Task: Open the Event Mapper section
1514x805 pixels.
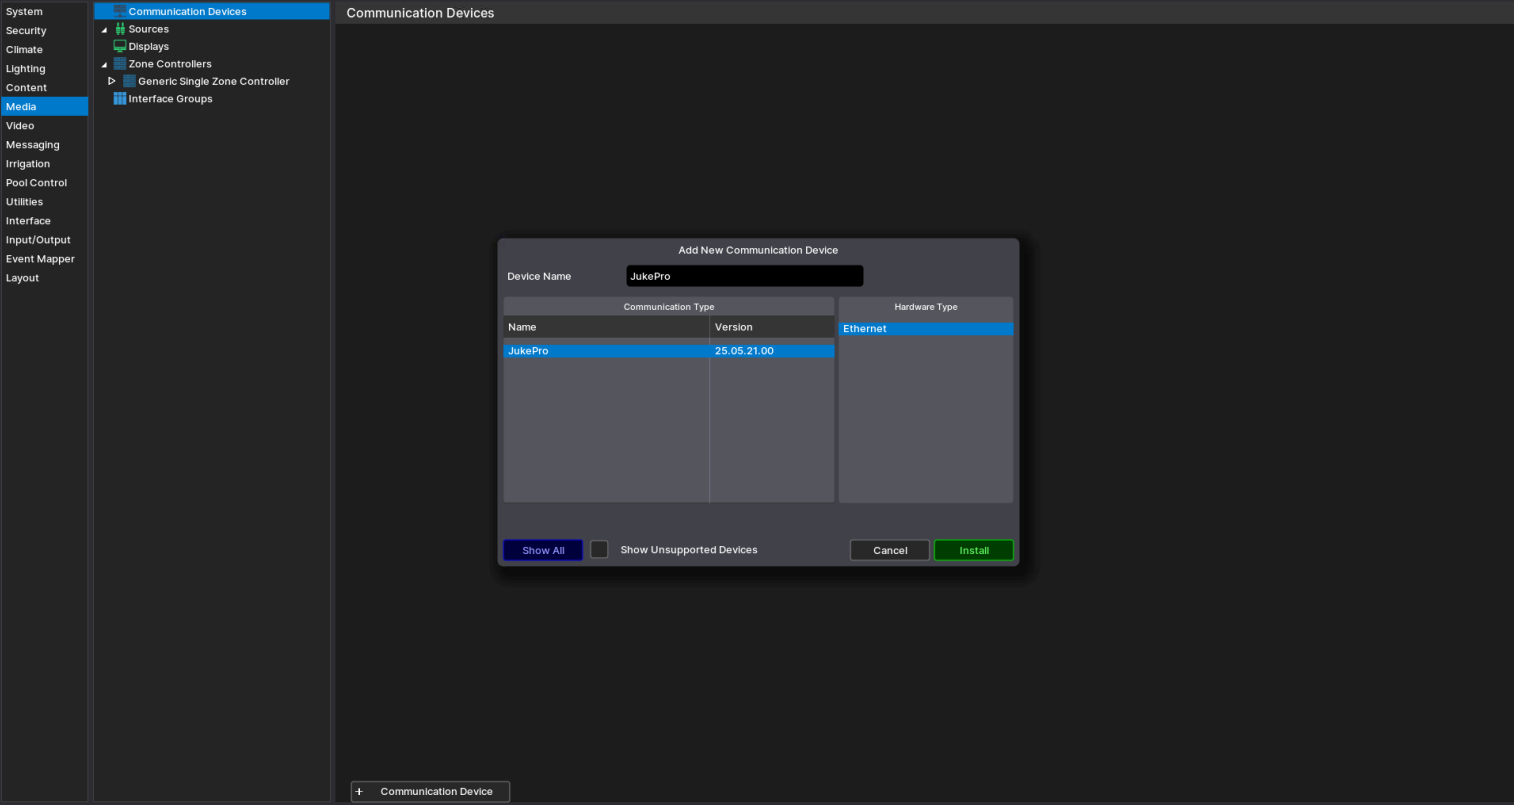Action: click(44, 259)
